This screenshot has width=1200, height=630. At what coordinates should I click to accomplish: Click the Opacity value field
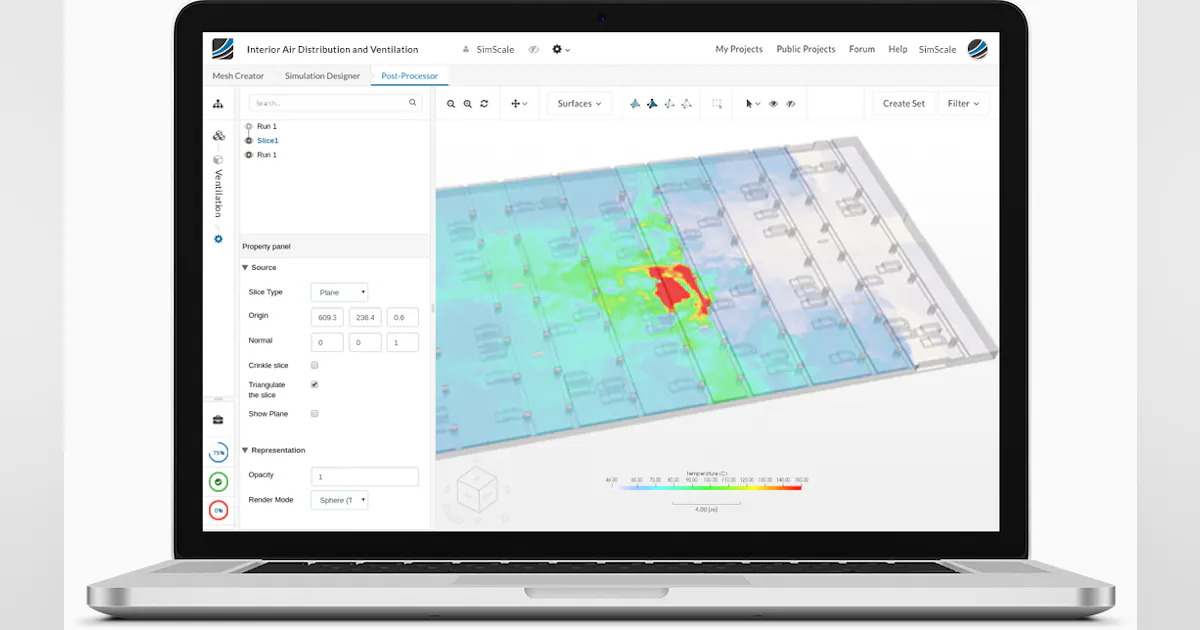(x=365, y=476)
